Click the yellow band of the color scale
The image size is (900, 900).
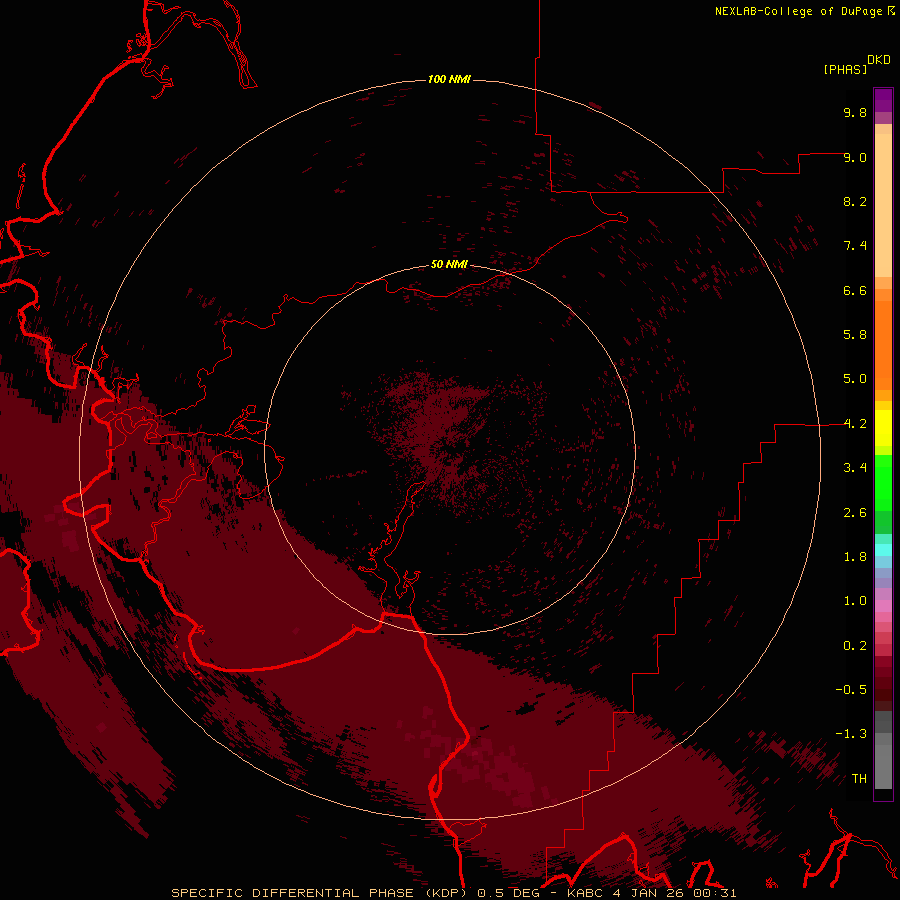pos(883,428)
